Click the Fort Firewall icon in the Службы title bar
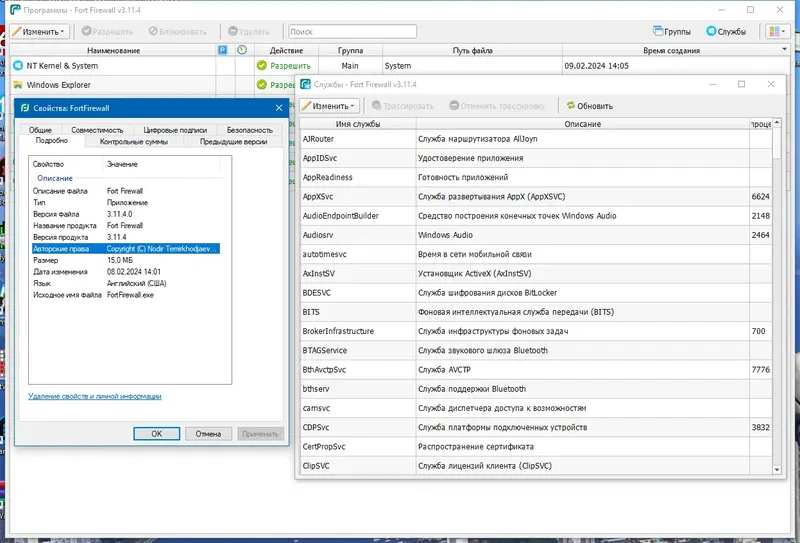 tap(306, 84)
